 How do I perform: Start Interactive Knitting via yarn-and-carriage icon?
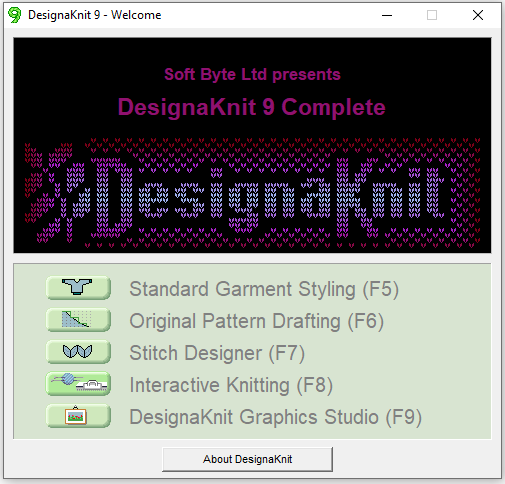(78, 384)
